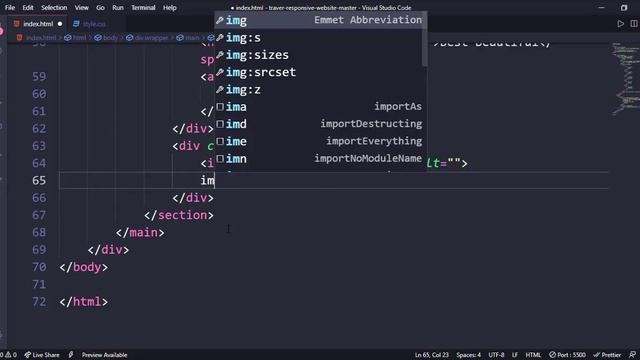Viewport: 640px width, 360px height.
Task: Open the Run menu
Action: pyautogui.click(x=118, y=7)
